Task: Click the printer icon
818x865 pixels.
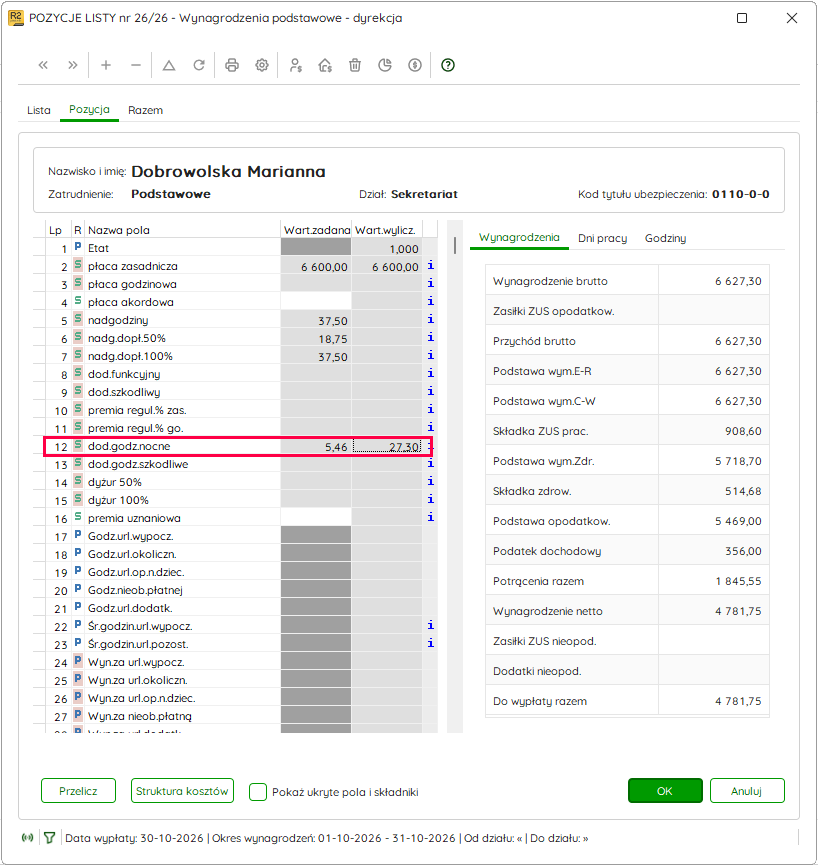Action: point(232,65)
